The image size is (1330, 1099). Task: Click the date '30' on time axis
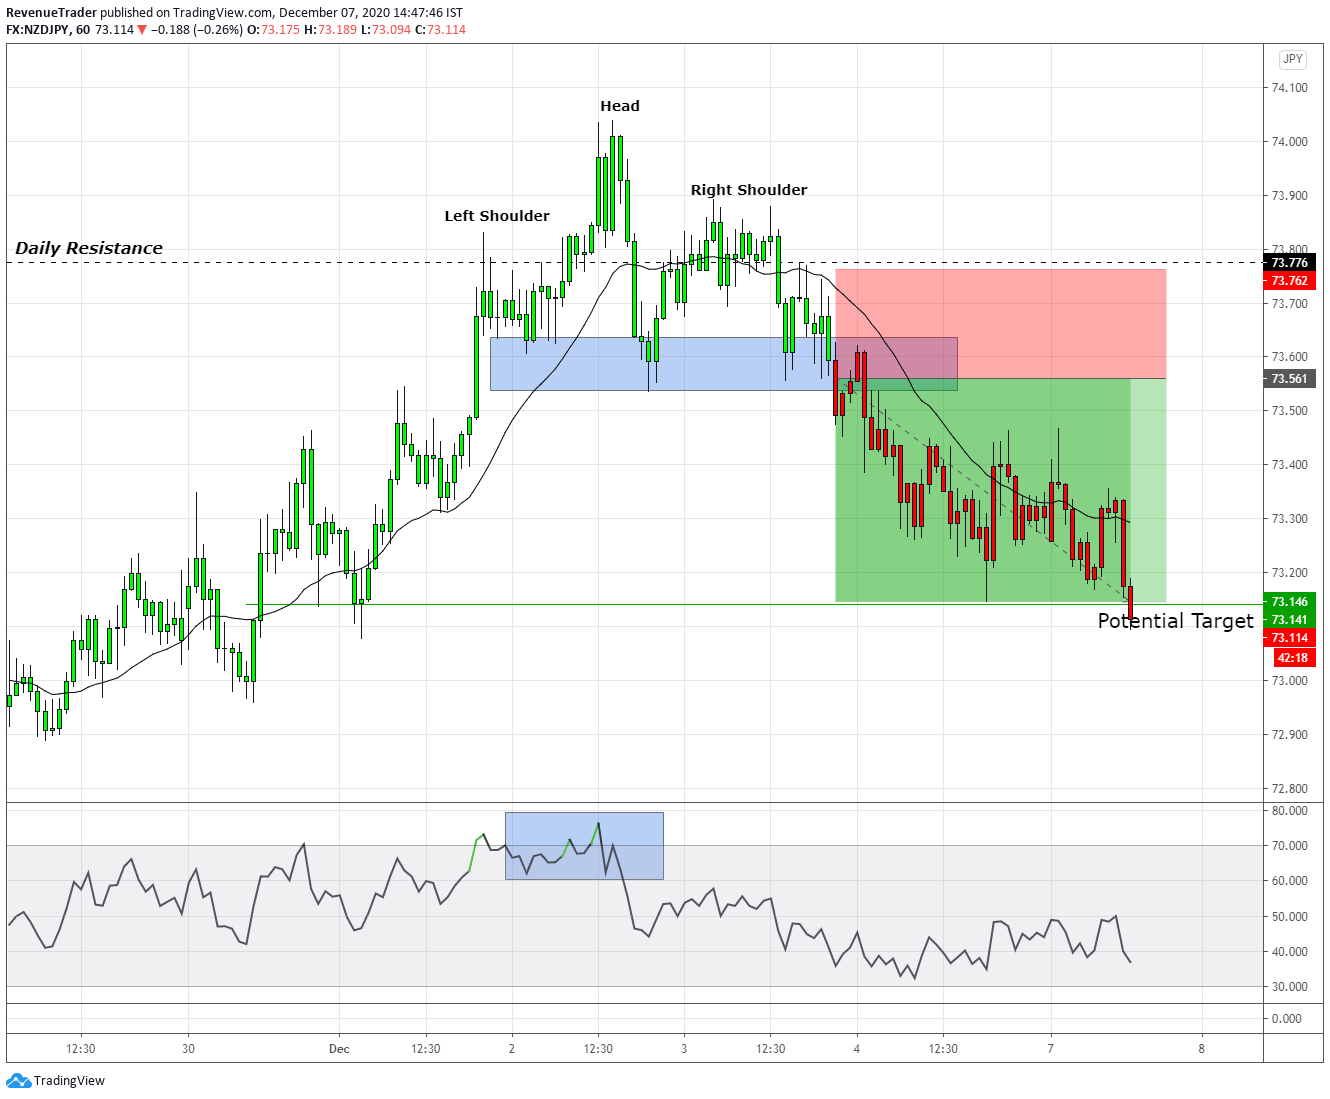click(x=189, y=1049)
